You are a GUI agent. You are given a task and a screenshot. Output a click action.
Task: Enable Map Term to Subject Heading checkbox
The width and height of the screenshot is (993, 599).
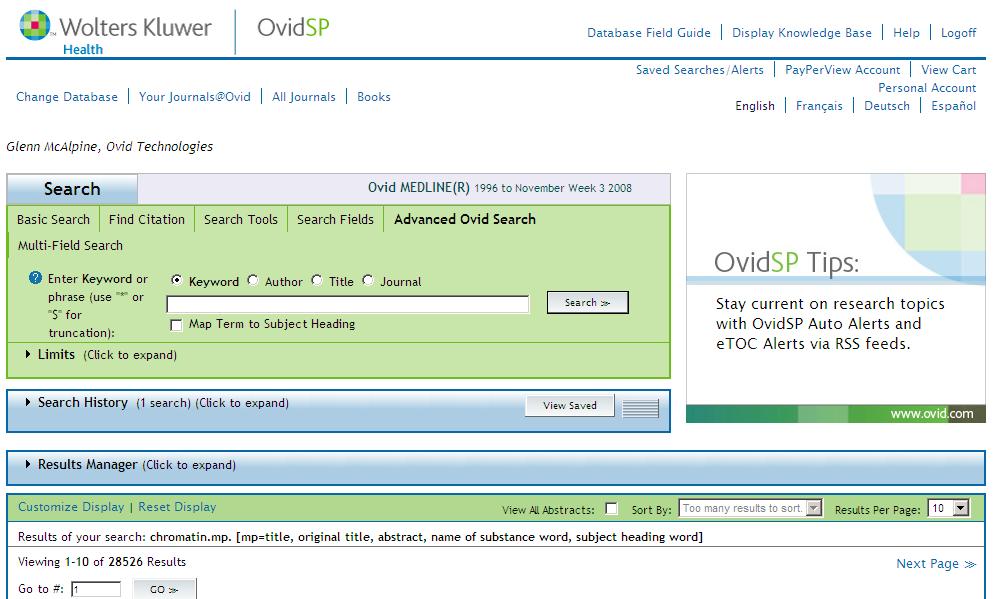pyautogui.click(x=176, y=325)
